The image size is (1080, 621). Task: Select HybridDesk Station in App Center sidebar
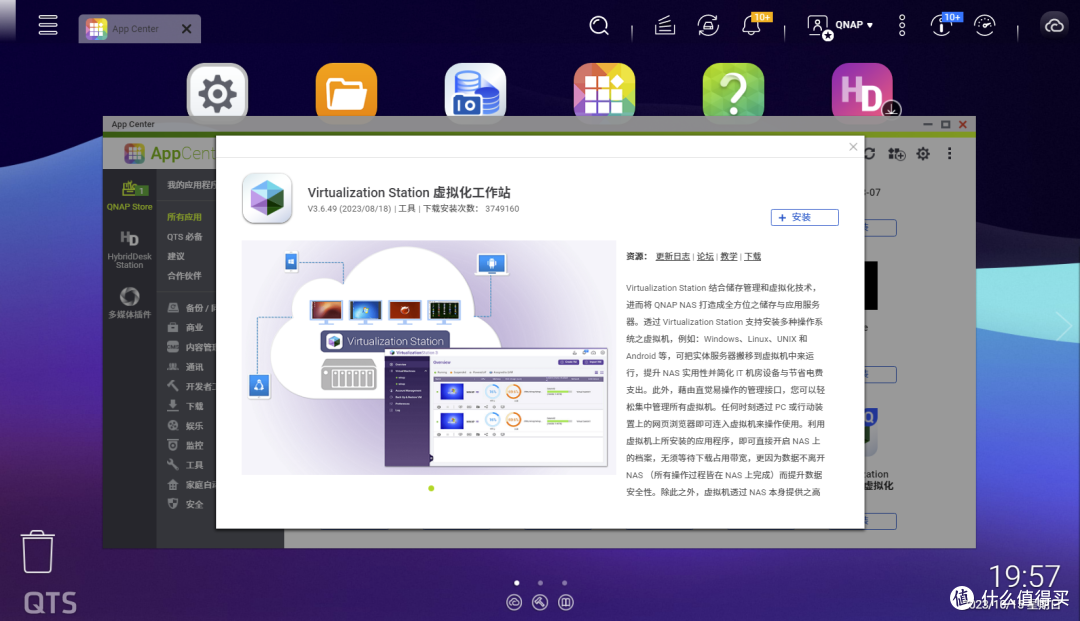point(129,249)
